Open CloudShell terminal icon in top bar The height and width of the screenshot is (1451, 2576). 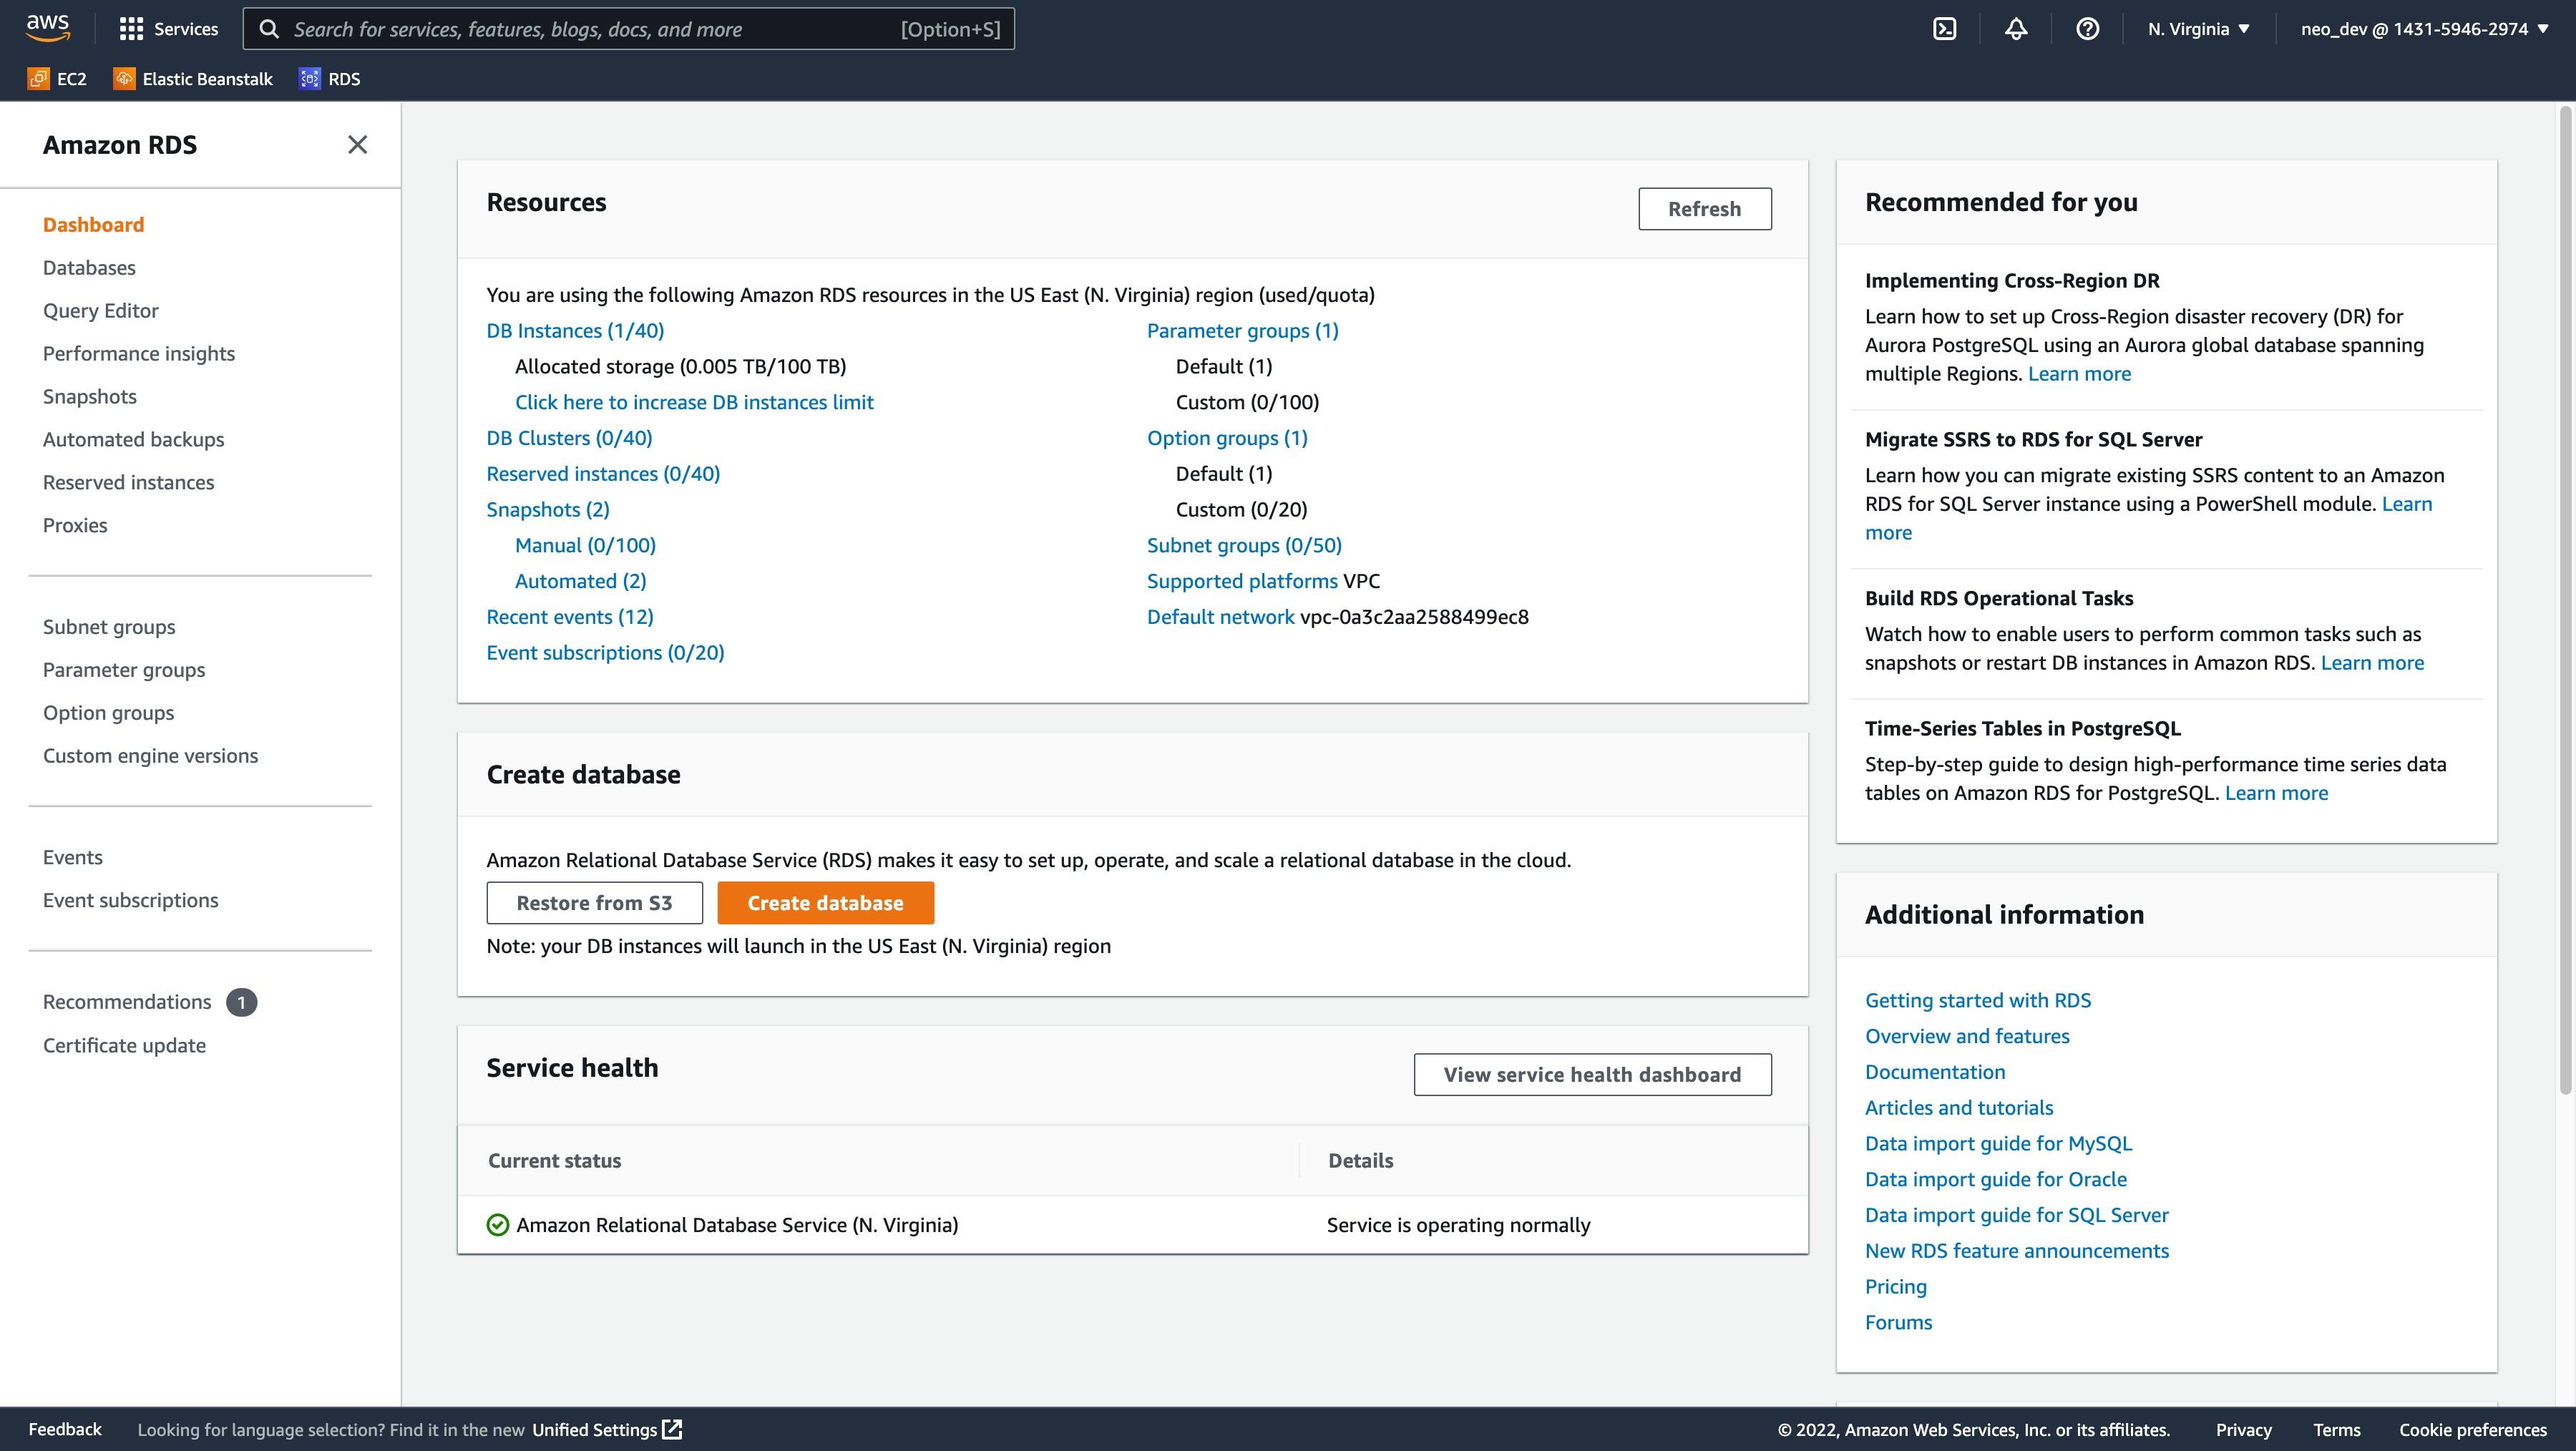[1944, 29]
